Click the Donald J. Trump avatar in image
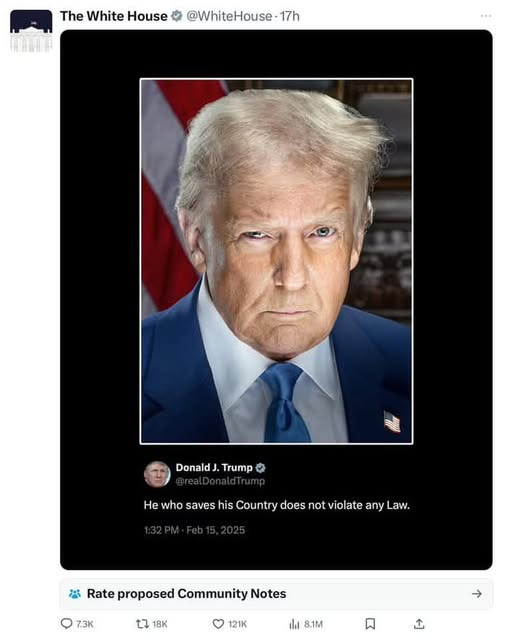Image resolution: width=520 pixels, height=640 pixels. (x=157, y=474)
